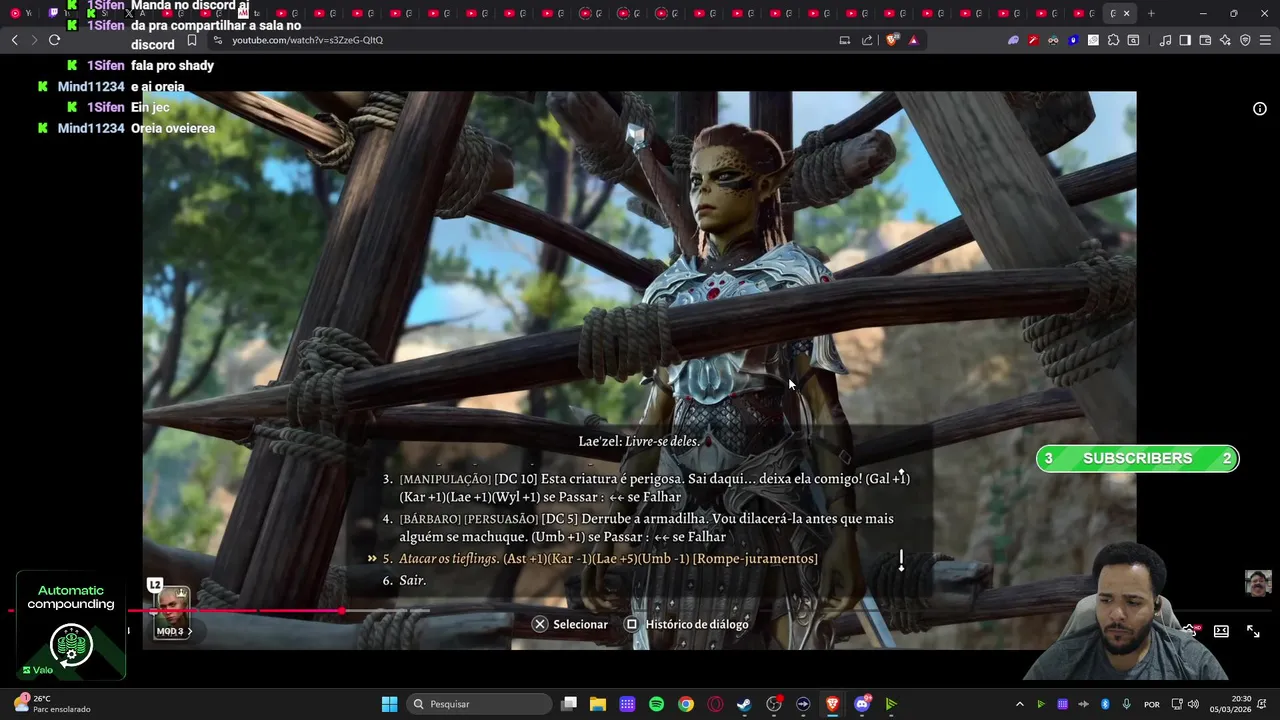
Task: Open Opera GX from taskbar
Action: (x=715, y=704)
